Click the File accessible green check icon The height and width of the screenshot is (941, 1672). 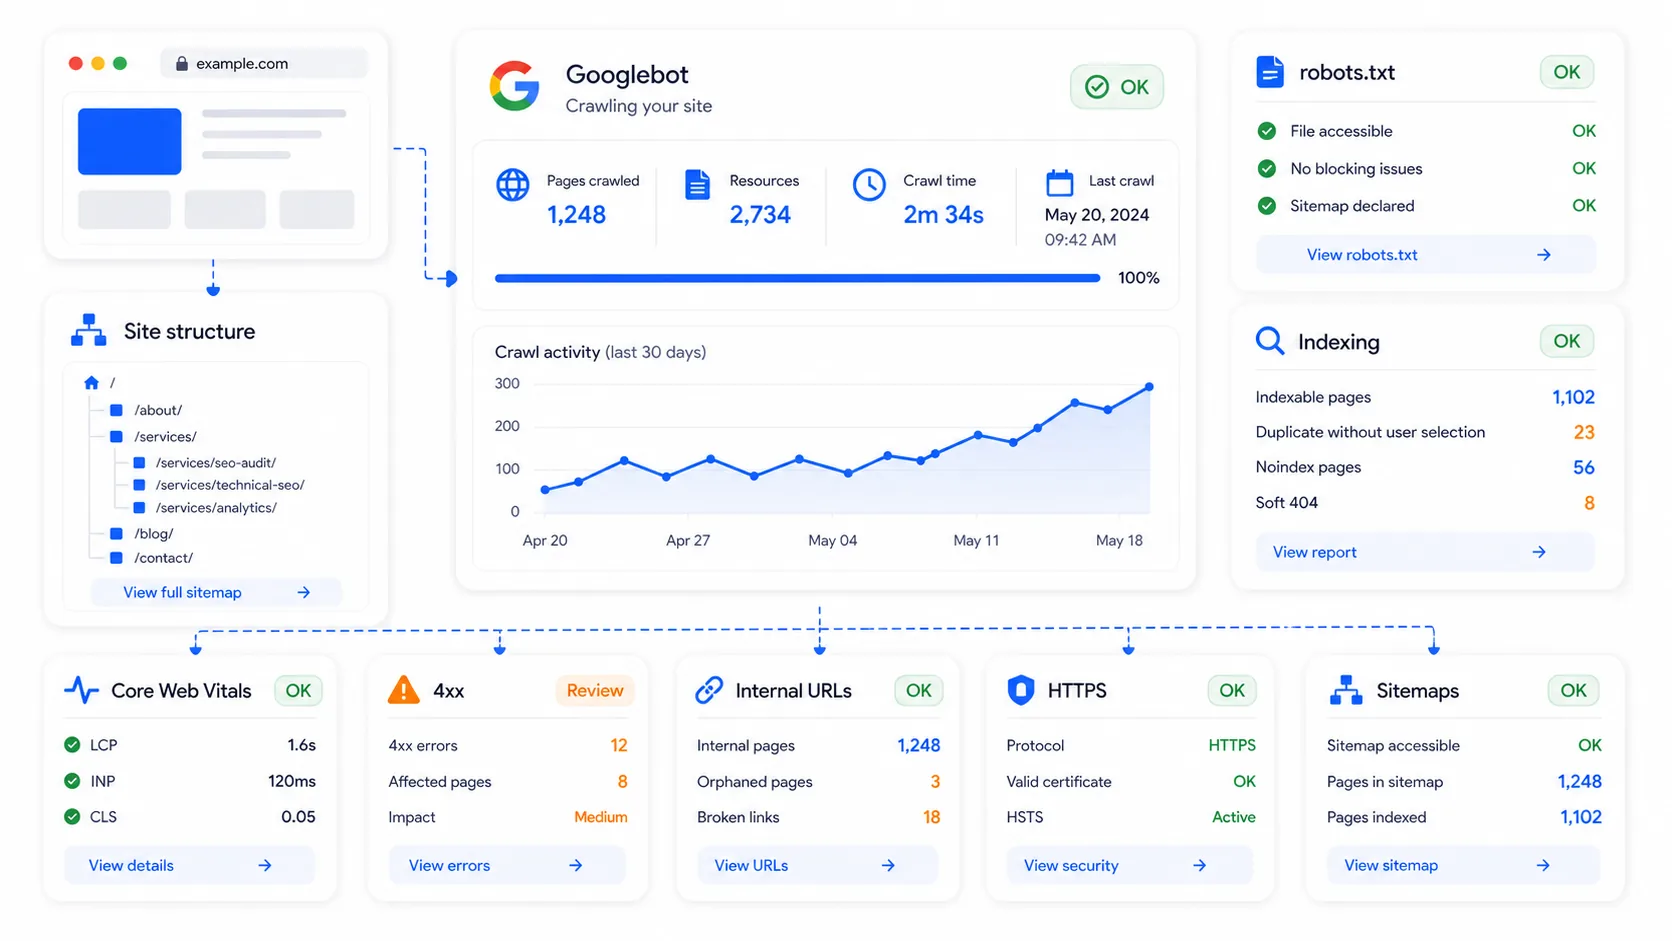1267,131
